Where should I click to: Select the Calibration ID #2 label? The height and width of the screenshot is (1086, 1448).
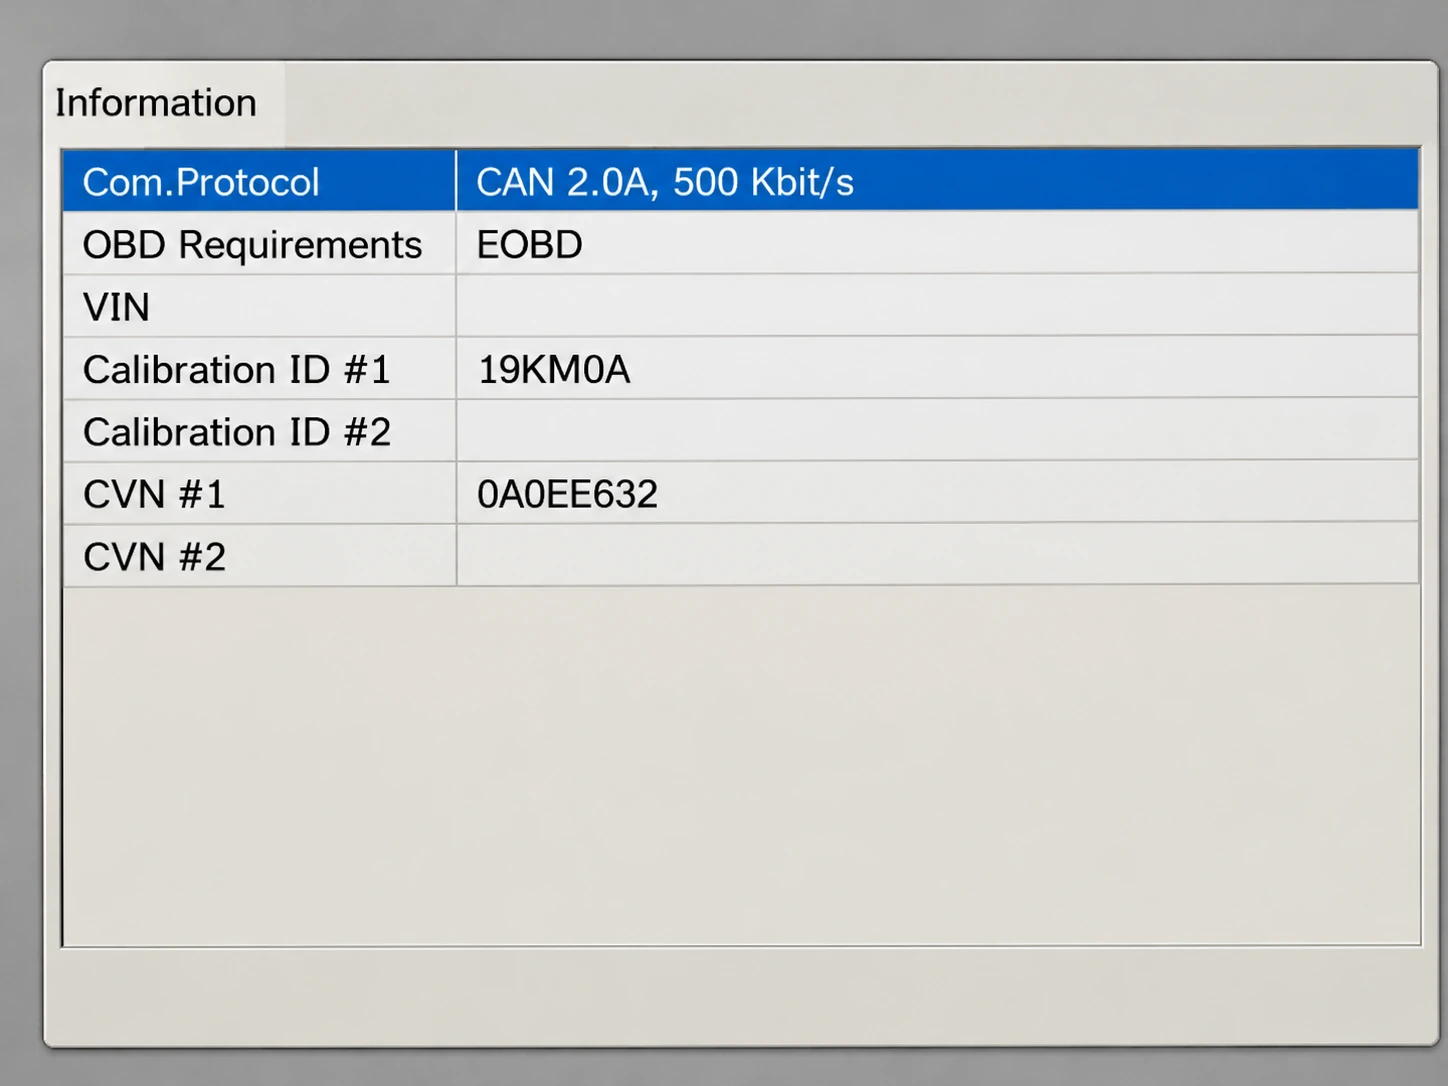point(237,432)
